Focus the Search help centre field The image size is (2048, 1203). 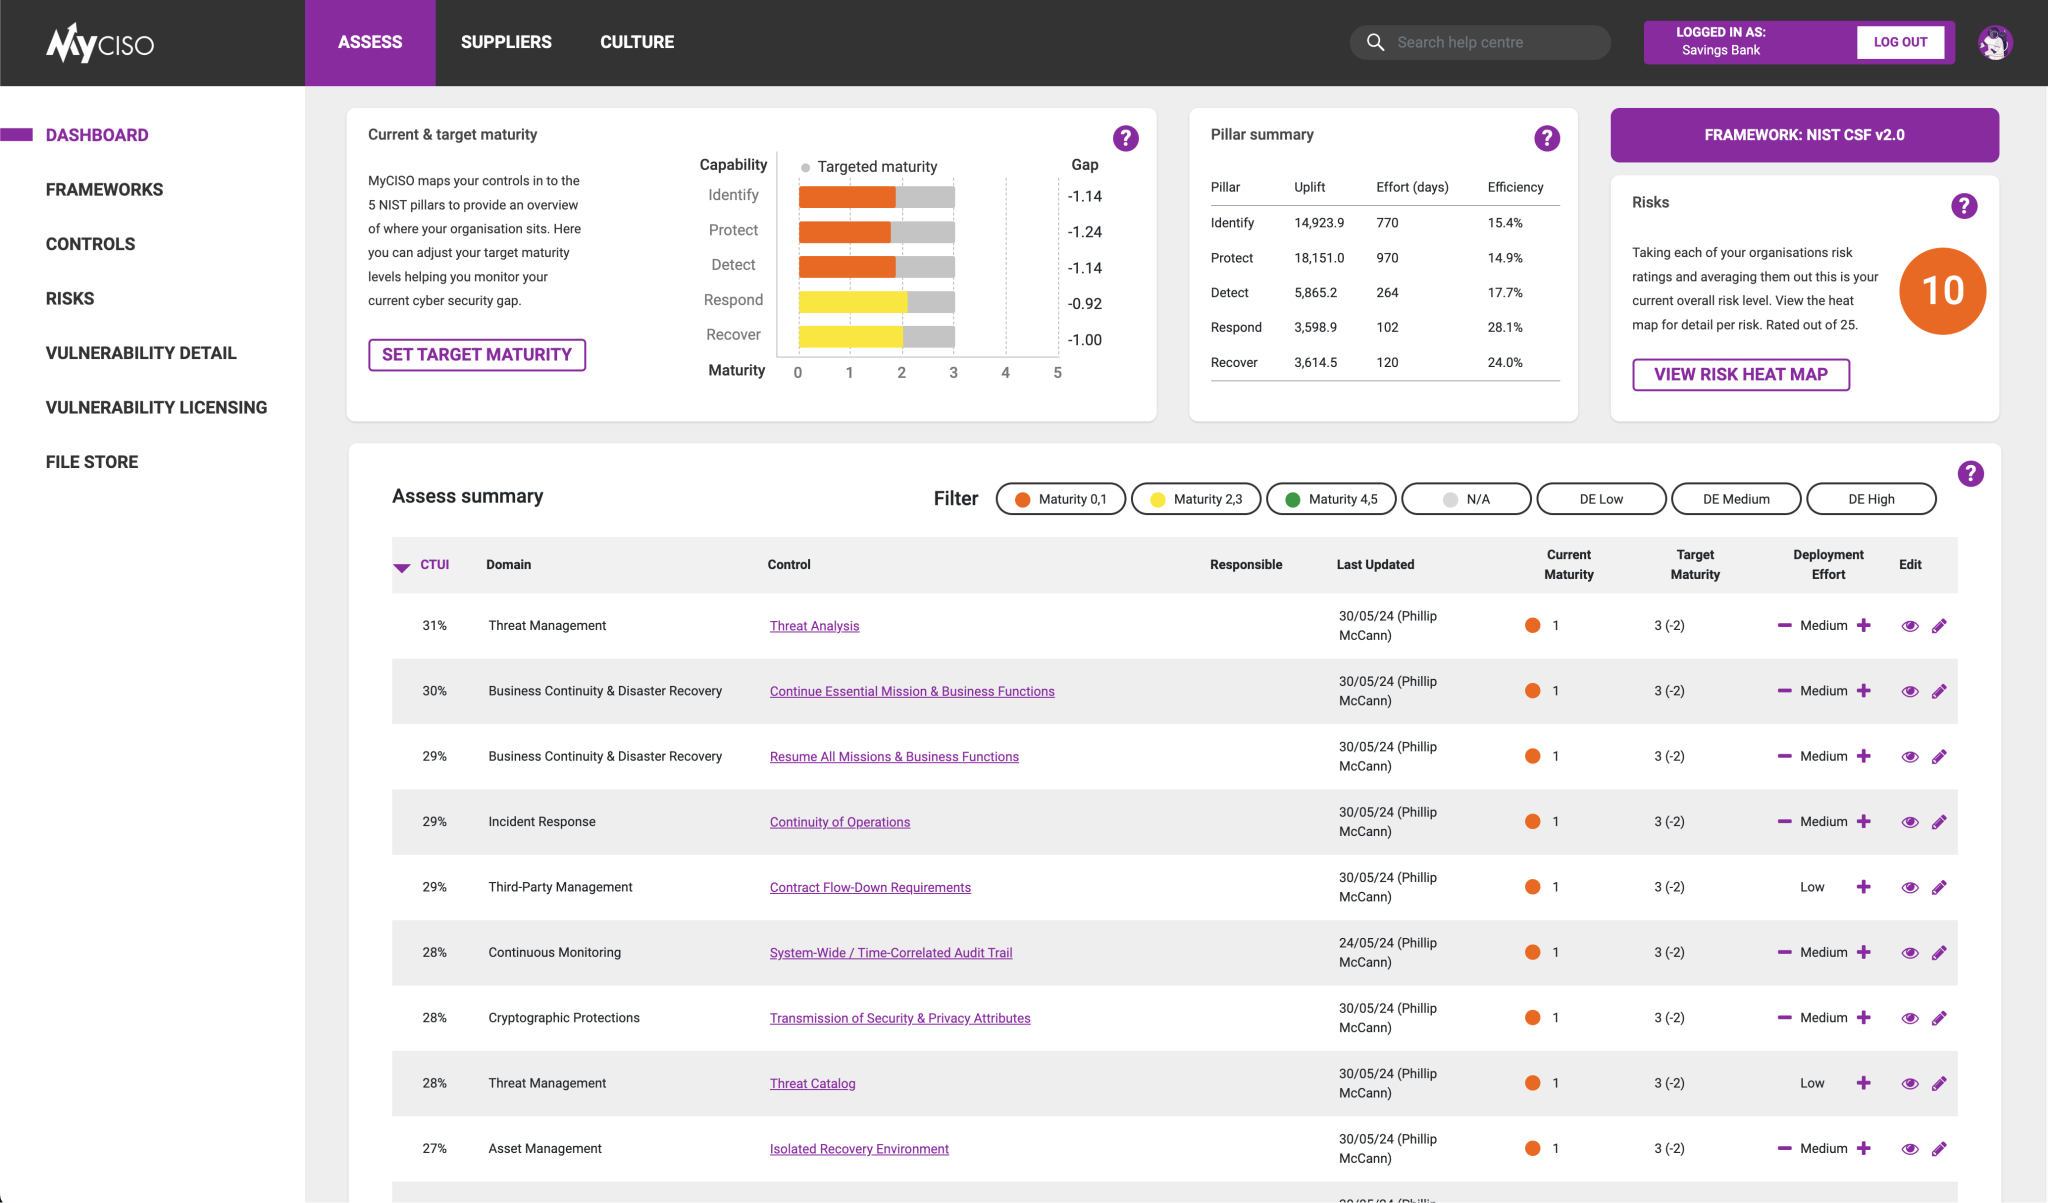(1480, 42)
